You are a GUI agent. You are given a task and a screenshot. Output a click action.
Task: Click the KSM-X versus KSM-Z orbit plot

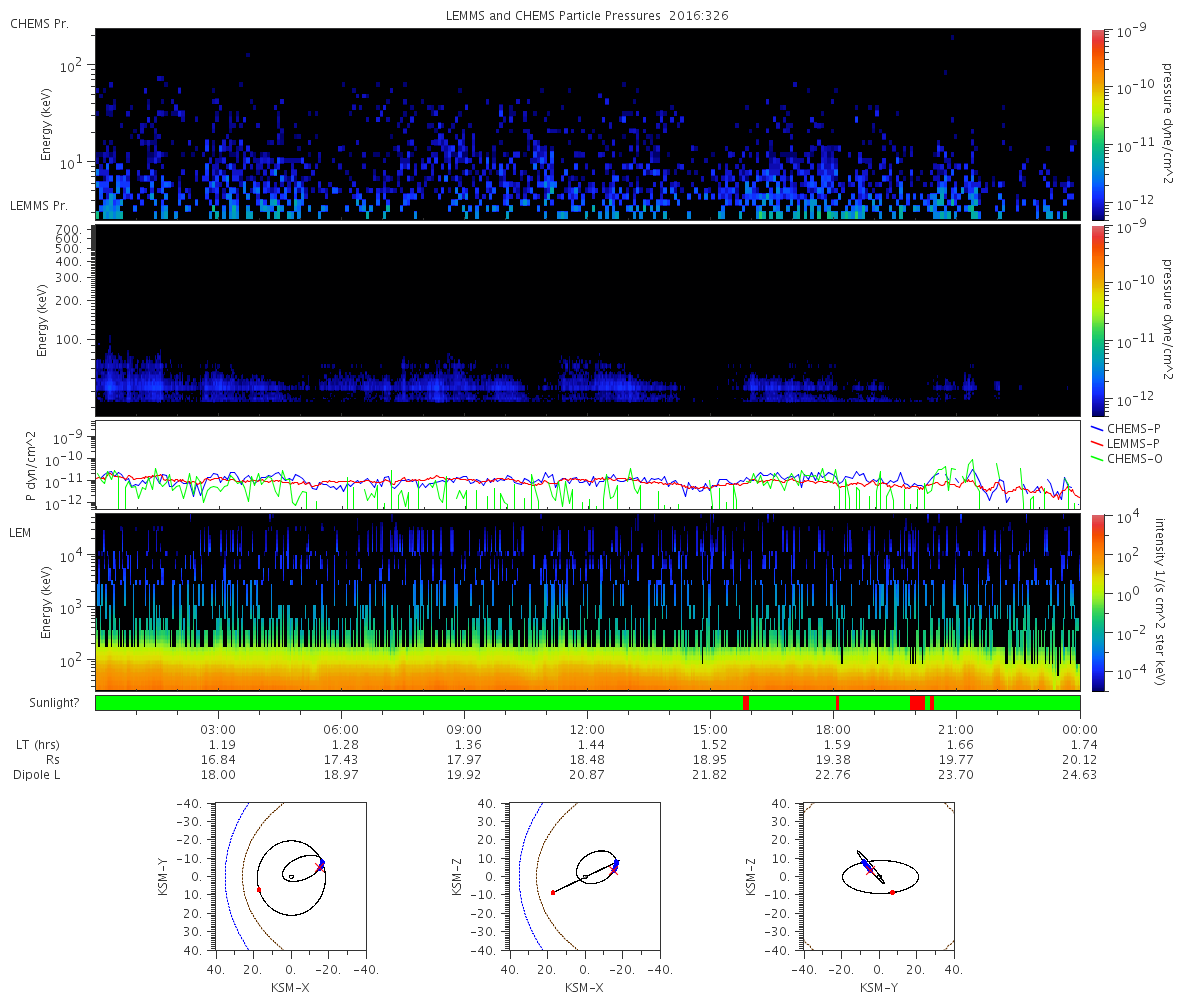(584, 876)
